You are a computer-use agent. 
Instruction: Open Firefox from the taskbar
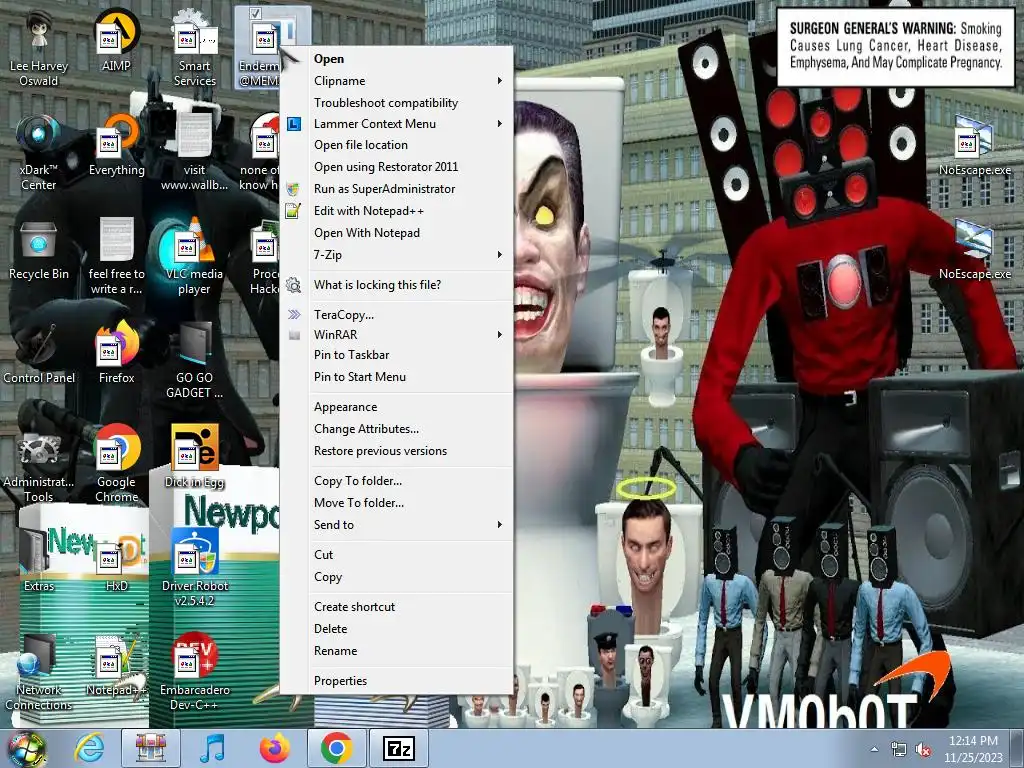274,748
